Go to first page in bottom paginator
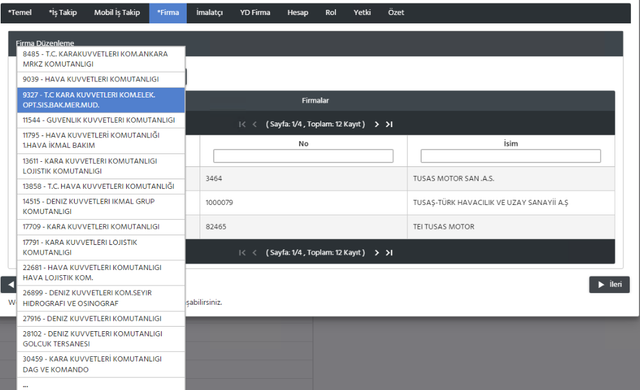 [x=242, y=253]
